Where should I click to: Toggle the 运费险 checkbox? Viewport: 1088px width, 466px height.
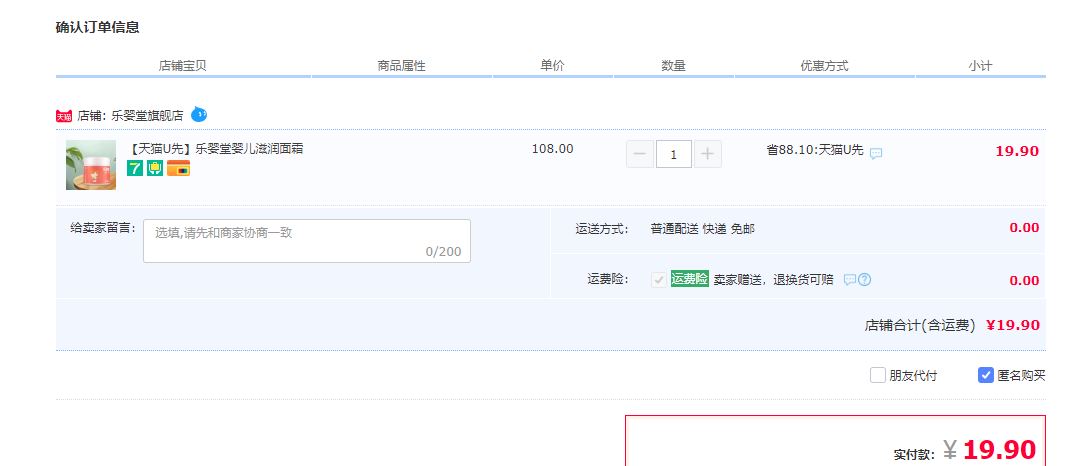658,279
